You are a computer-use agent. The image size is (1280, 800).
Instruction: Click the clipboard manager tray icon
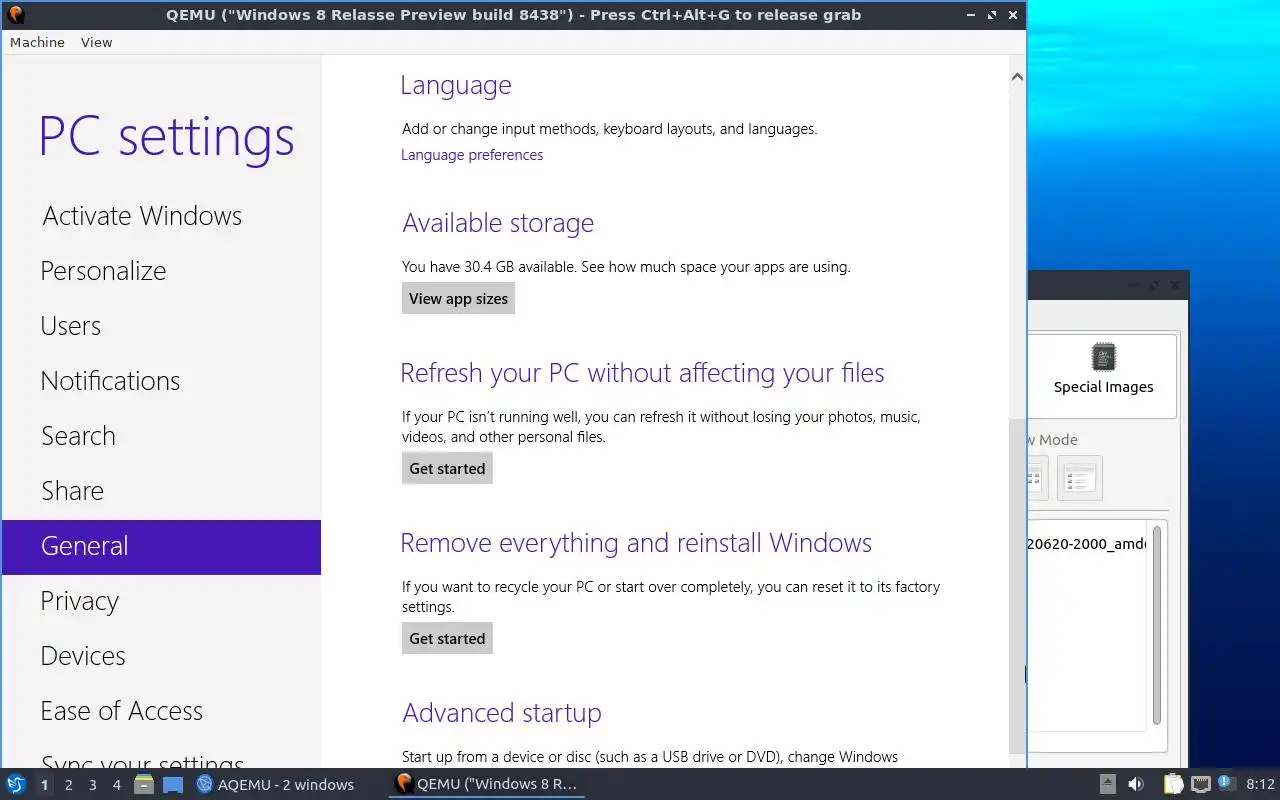pyautogui.click(x=1173, y=784)
